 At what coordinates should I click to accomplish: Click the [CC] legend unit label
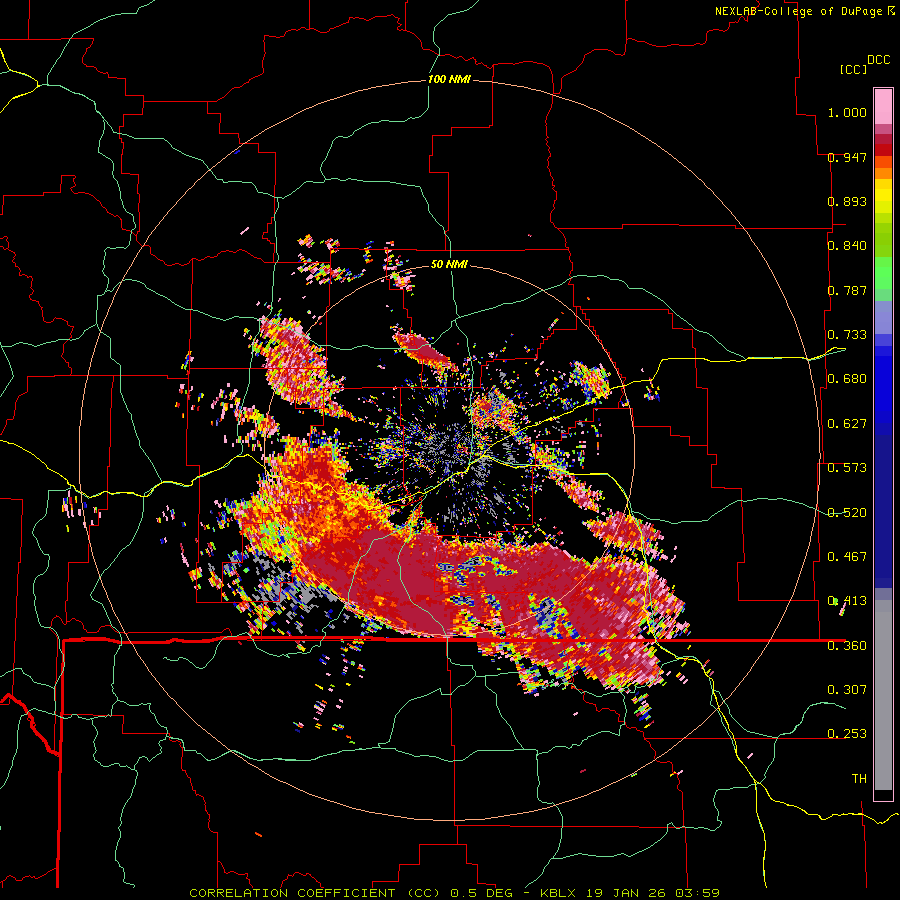(x=852, y=69)
